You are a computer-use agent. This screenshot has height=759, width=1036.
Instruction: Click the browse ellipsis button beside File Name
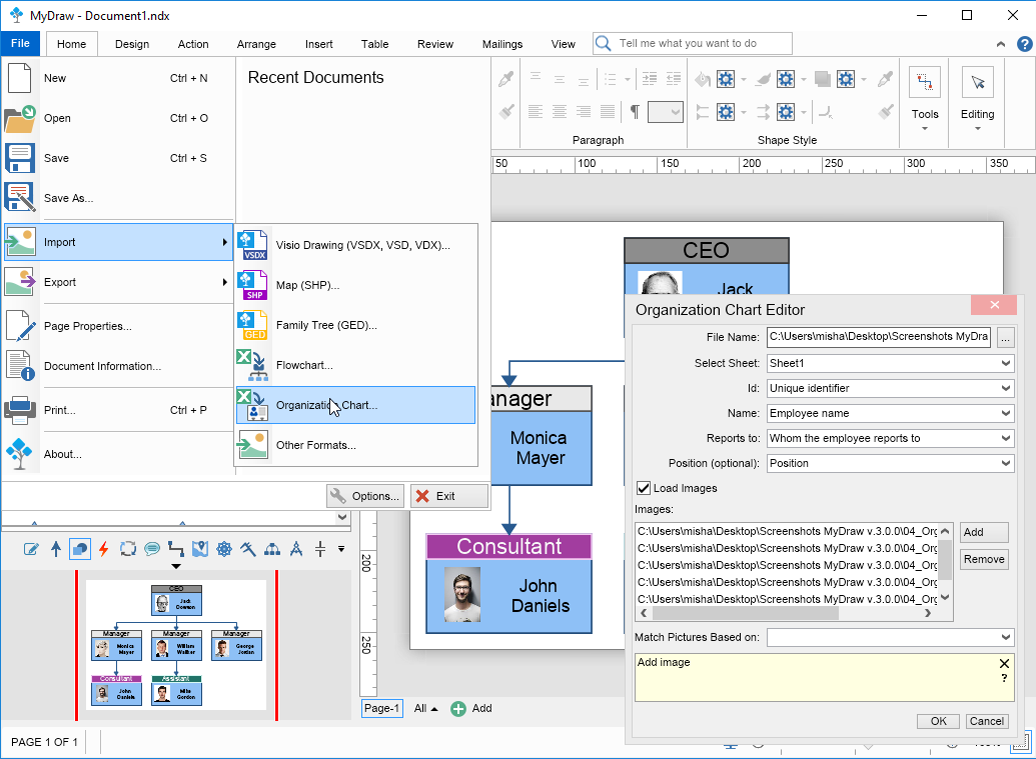coord(1005,338)
